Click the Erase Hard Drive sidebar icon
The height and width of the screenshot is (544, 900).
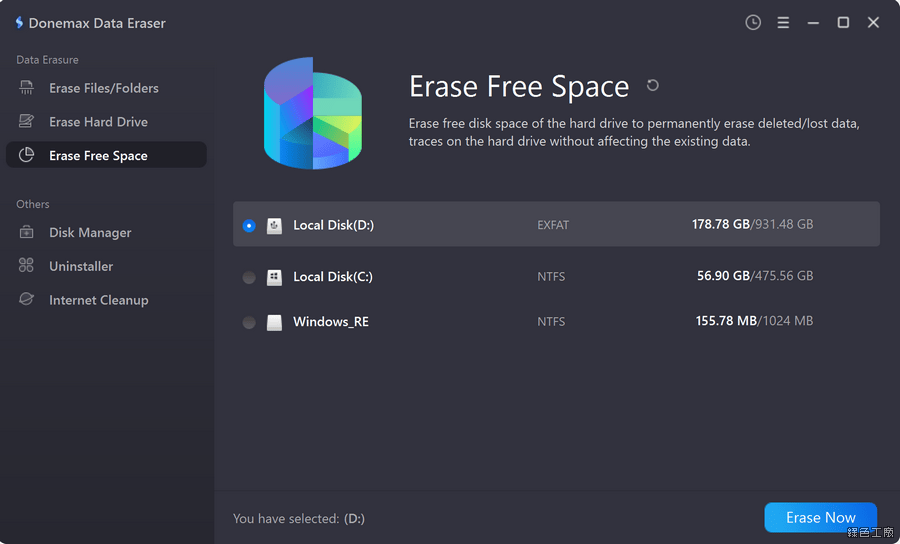click(x=27, y=122)
